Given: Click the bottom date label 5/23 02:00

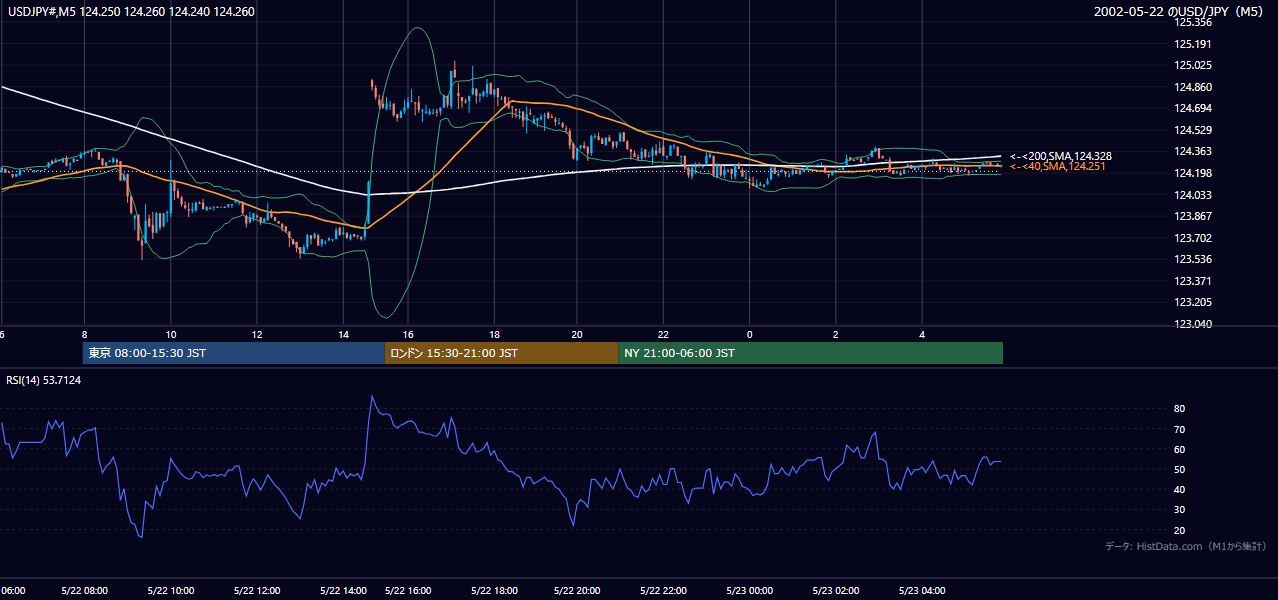Looking at the screenshot, I should tap(836, 590).
